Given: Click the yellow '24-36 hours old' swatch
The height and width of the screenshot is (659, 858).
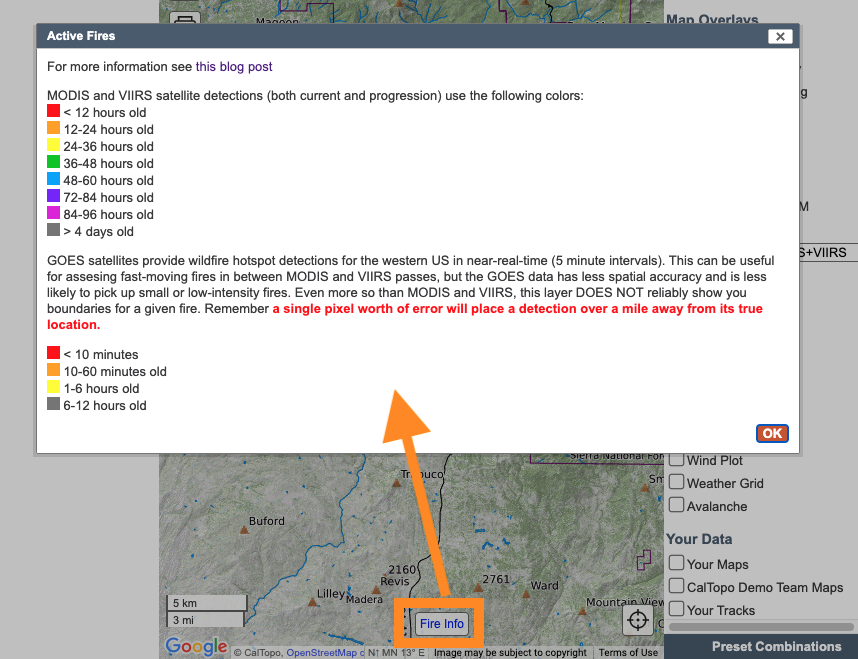Looking at the screenshot, I should pos(53,146).
